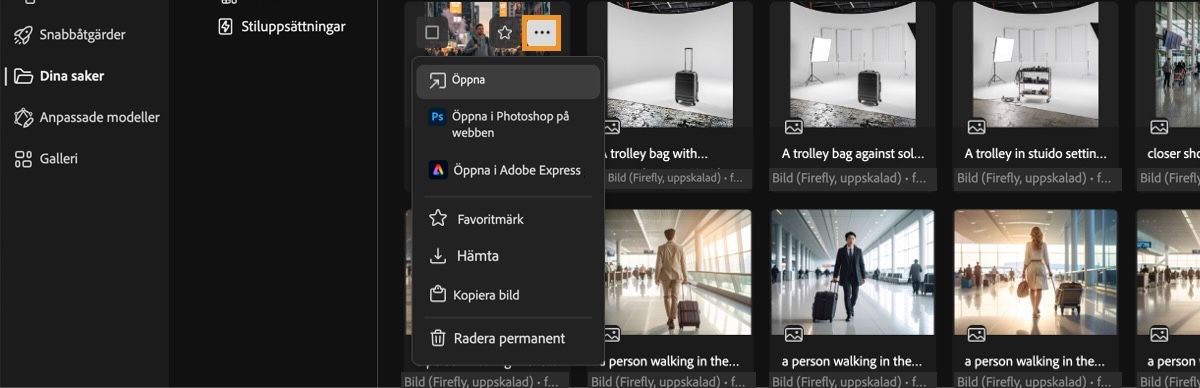The width and height of the screenshot is (1200, 388).
Task: Click the 'a person walking in the...' title under beige coat woman
Action: [1036, 361]
